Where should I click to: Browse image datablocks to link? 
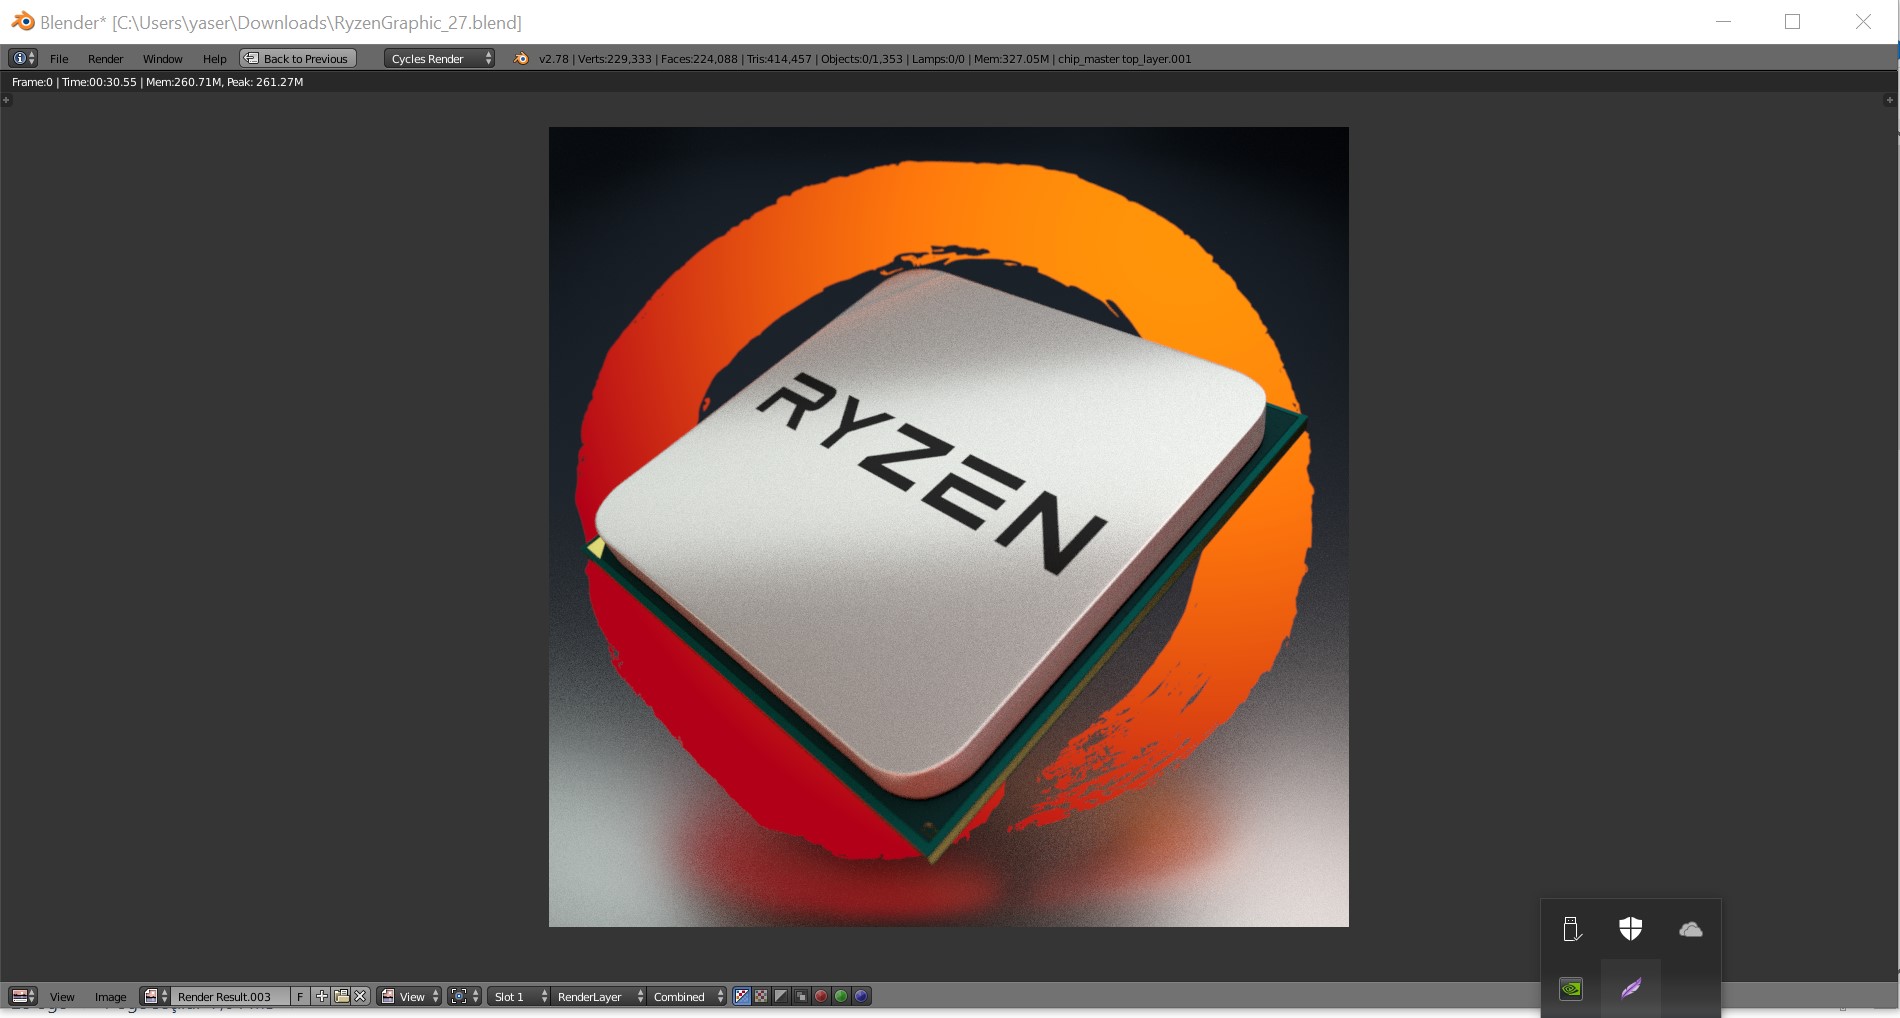pos(155,996)
